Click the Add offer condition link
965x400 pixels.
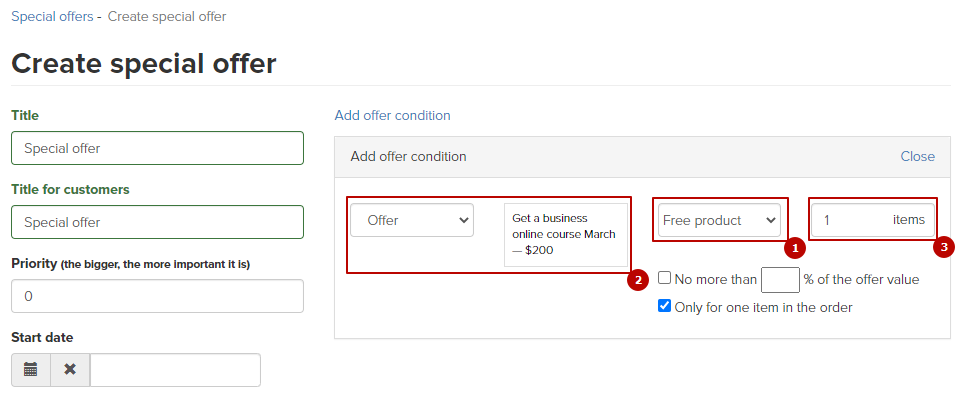[392, 115]
